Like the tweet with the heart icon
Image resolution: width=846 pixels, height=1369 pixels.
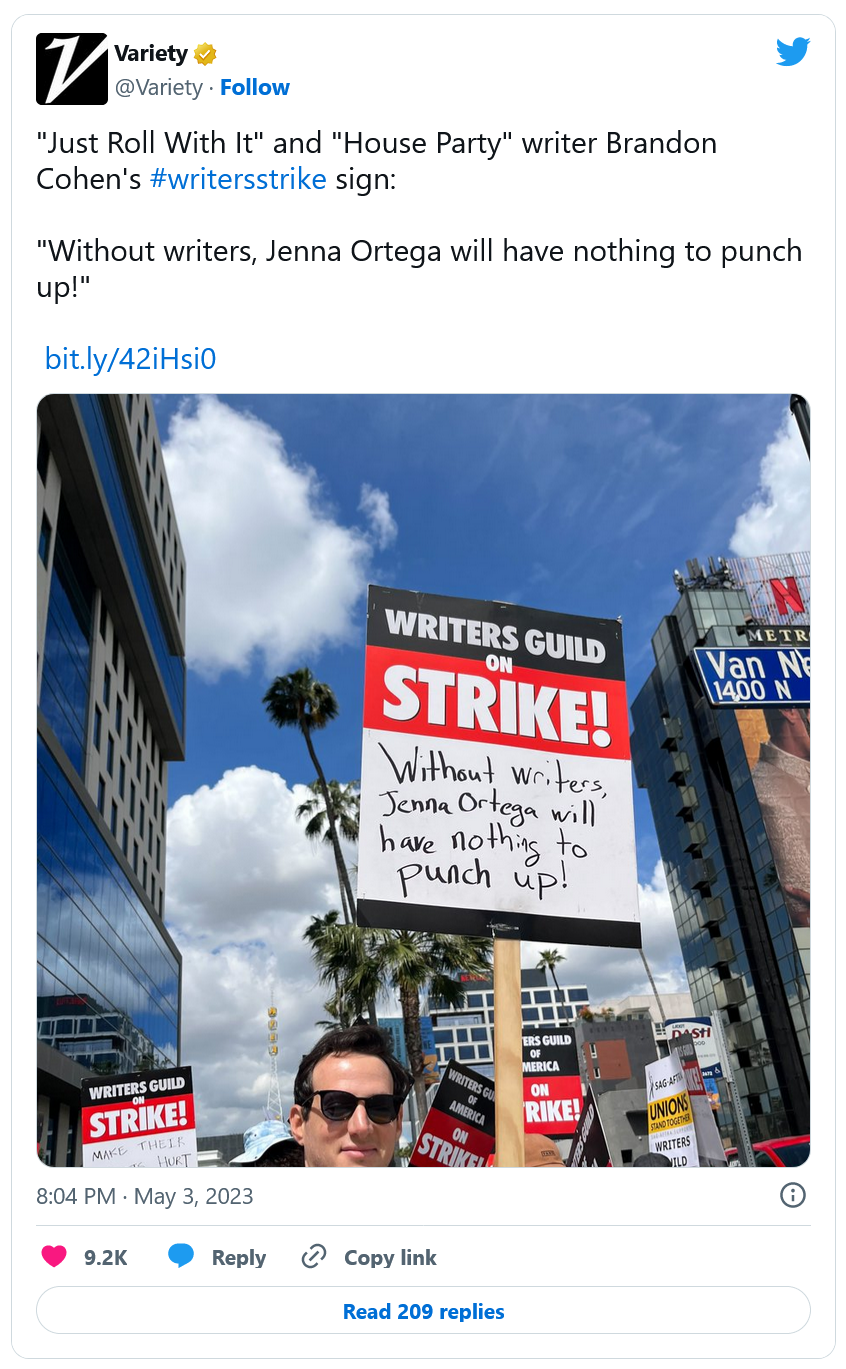[x=53, y=1257]
